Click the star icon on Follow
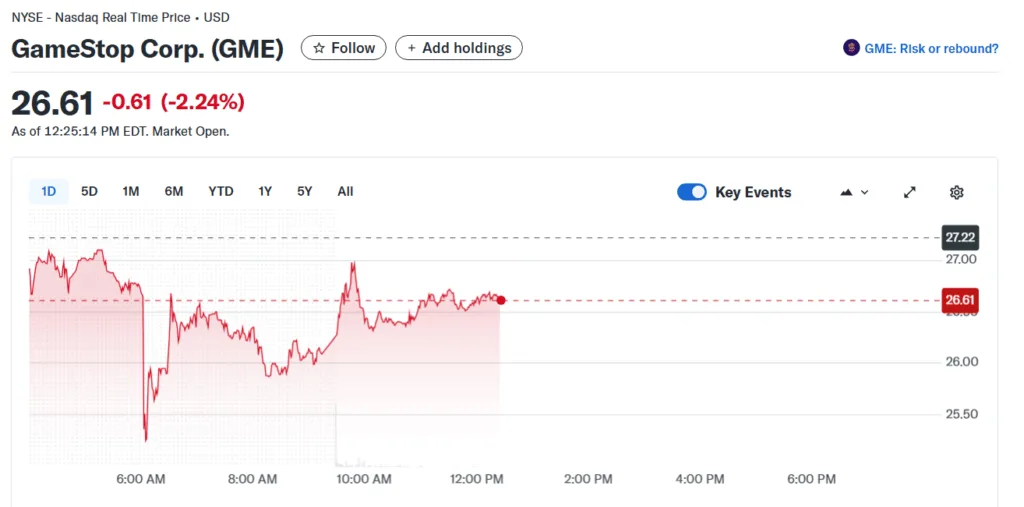Screen dimensions: 1024x507 tap(318, 48)
